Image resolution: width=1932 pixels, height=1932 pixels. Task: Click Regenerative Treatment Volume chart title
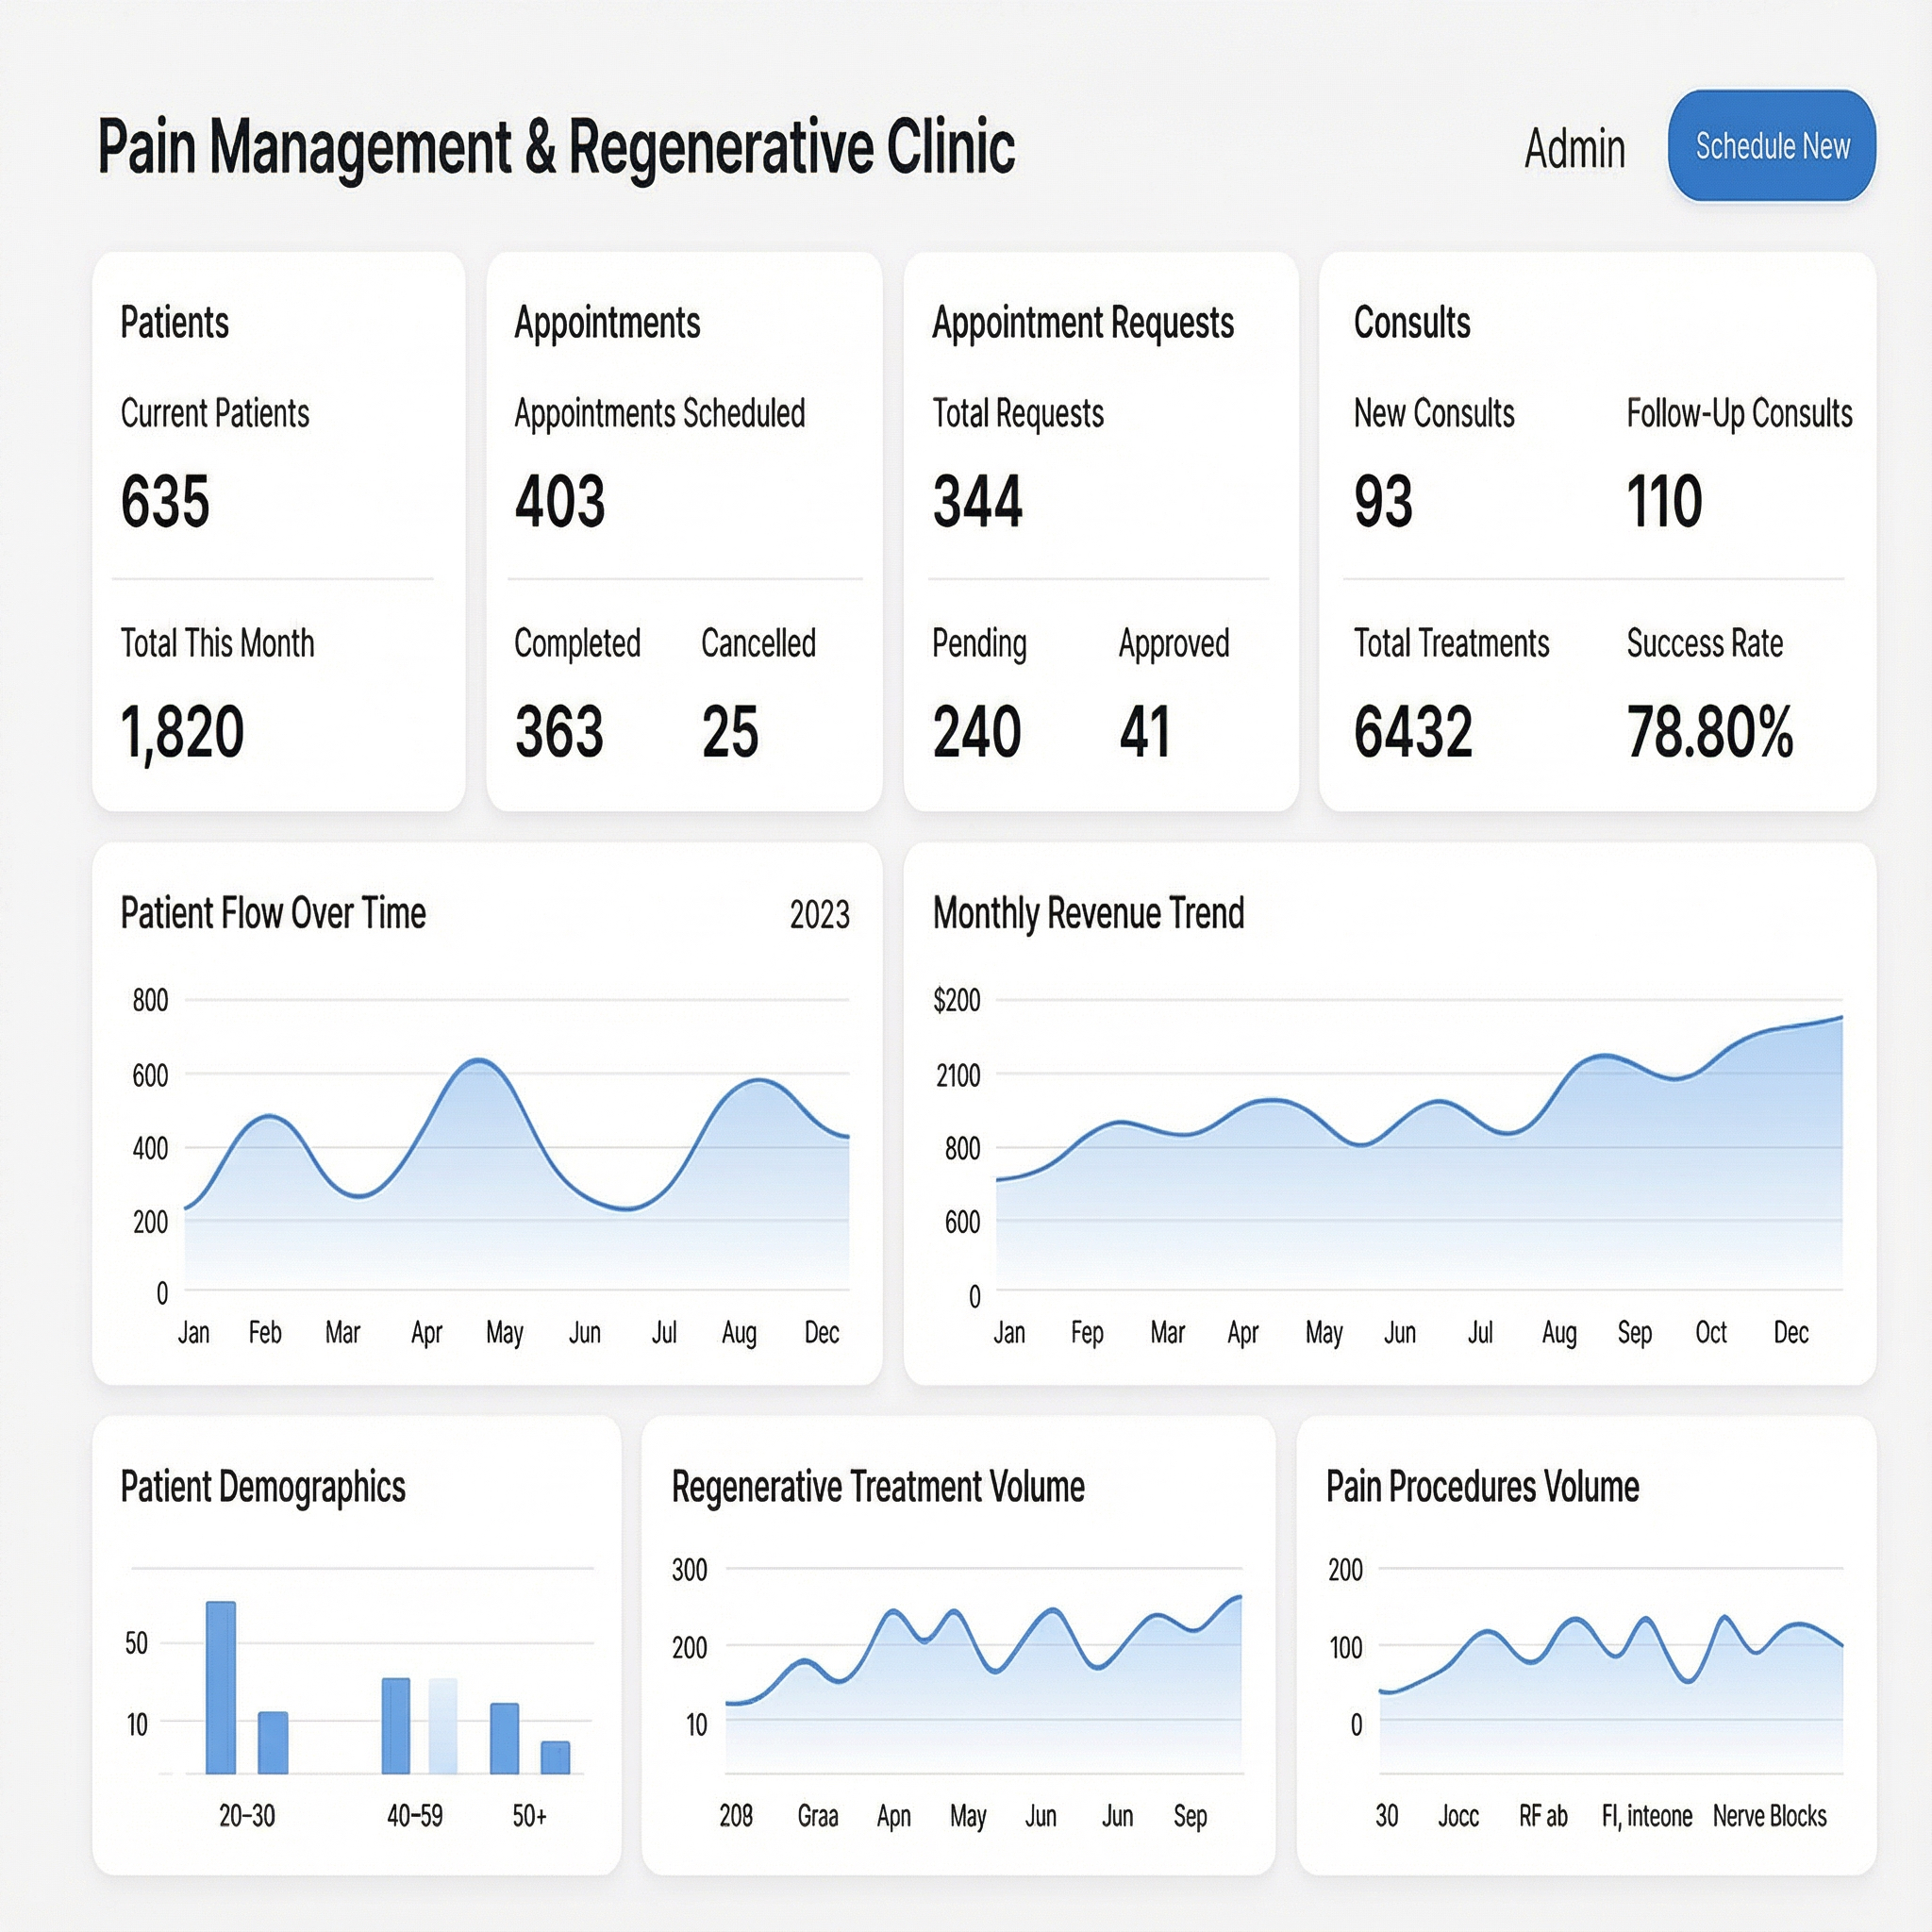pos(878,1486)
